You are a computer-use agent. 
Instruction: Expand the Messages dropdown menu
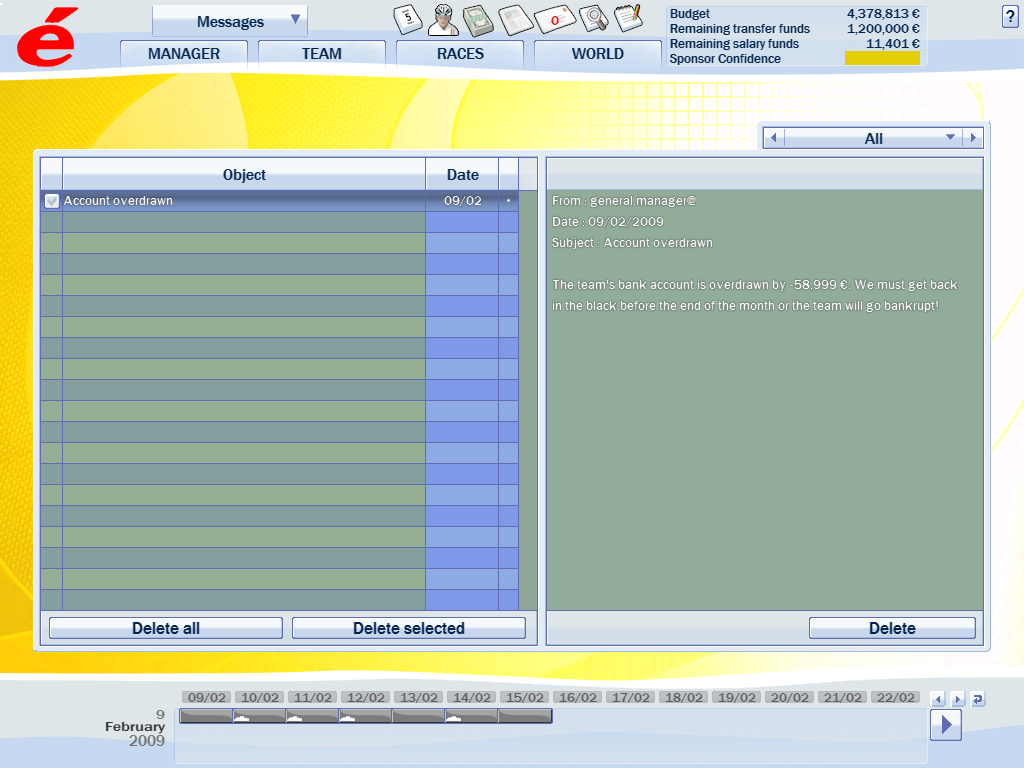pos(294,20)
